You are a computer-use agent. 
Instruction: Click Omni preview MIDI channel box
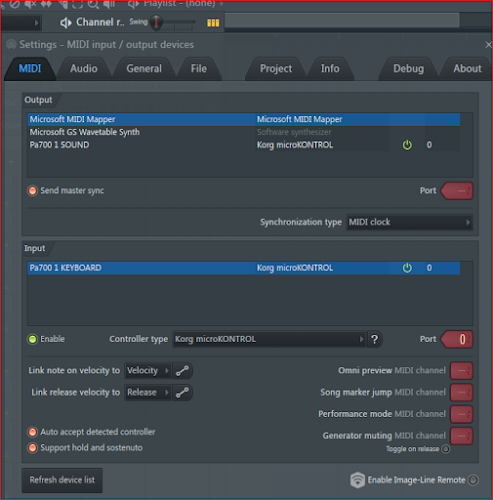tap(462, 371)
